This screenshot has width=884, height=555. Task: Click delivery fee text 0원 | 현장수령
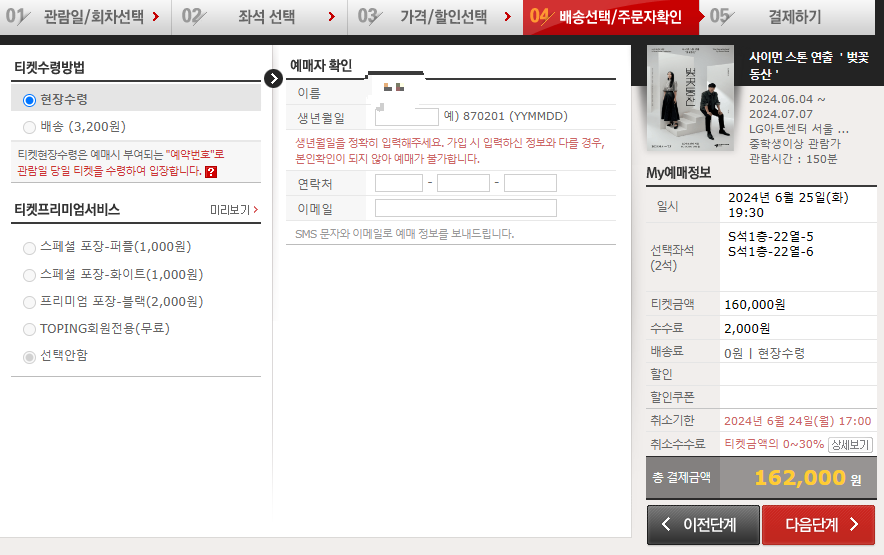[764, 354]
